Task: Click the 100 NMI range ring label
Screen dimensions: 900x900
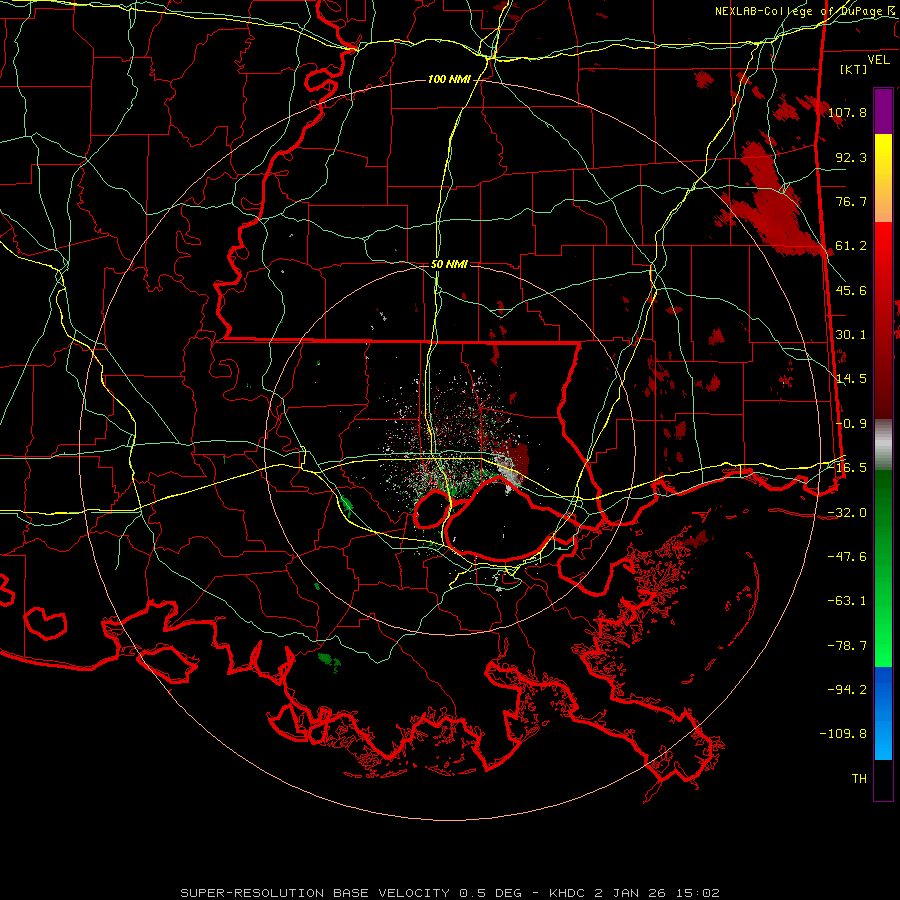Action: coord(449,79)
